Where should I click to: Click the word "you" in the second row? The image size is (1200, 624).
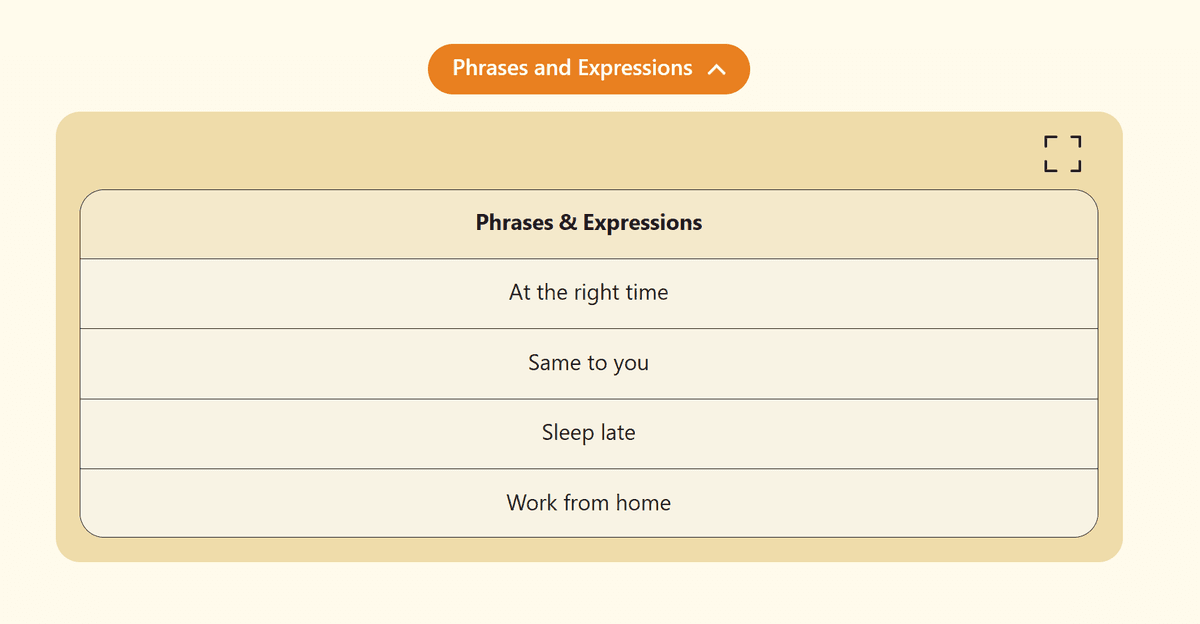[x=631, y=364]
